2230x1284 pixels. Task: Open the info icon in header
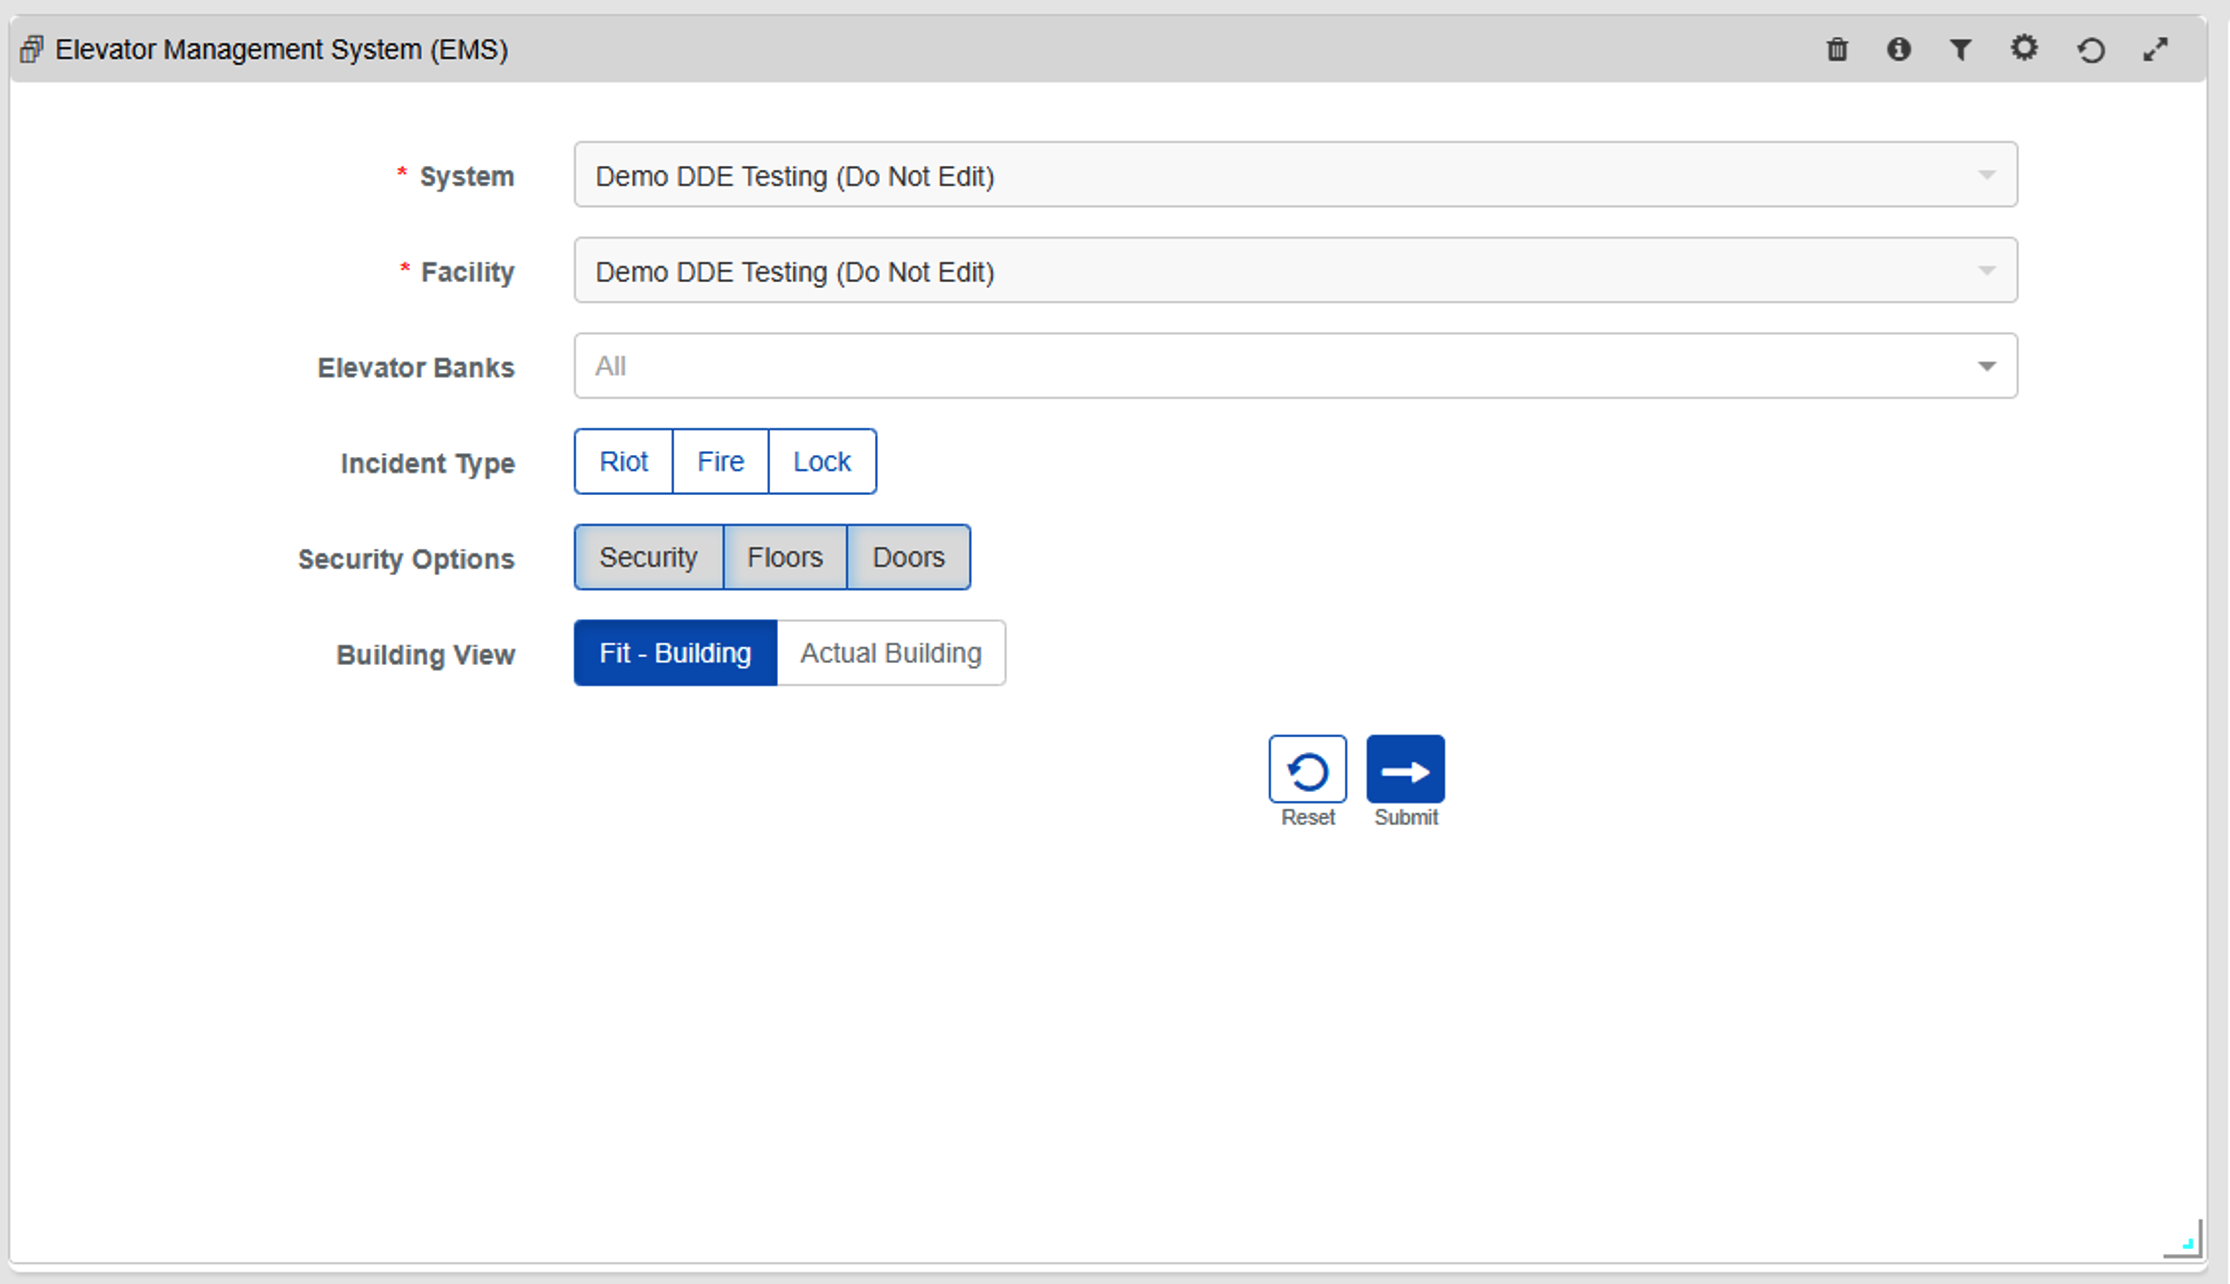(x=1899, y=49)
